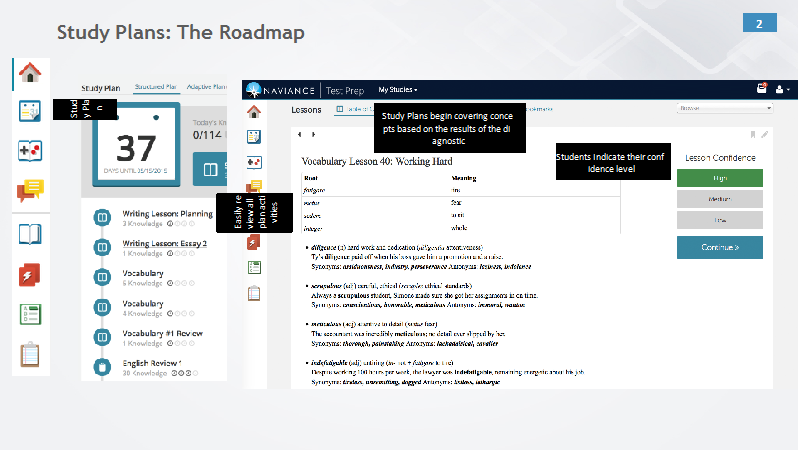Click the clipboard icon beside English Review 1

tap(102, 367)
